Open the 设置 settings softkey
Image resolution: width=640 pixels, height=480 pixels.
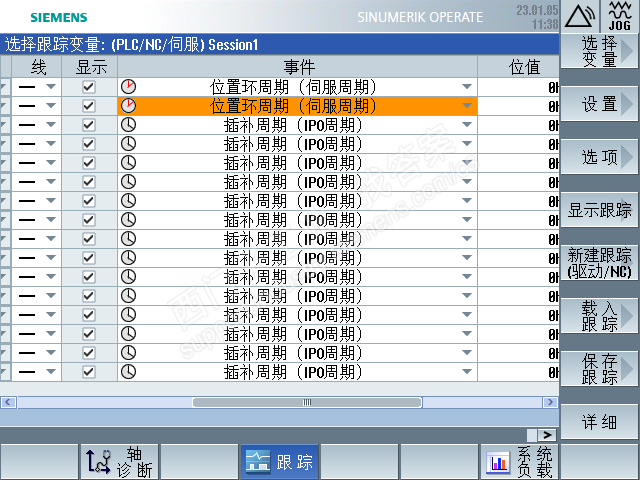(x=599, y=104)
